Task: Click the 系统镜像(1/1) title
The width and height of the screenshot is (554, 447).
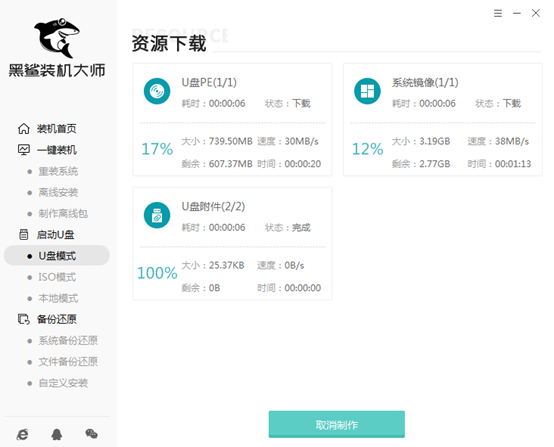Action: 425,82
